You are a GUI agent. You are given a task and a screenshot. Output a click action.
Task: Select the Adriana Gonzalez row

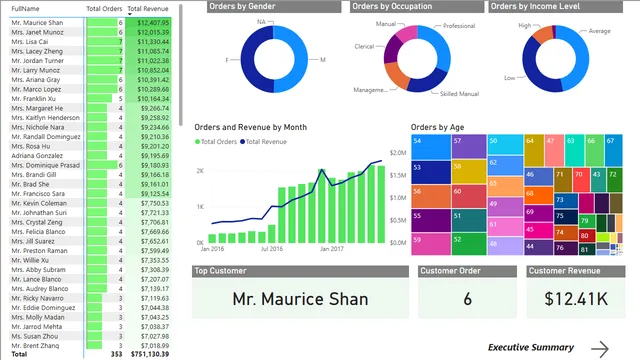[x=90, y=156]
